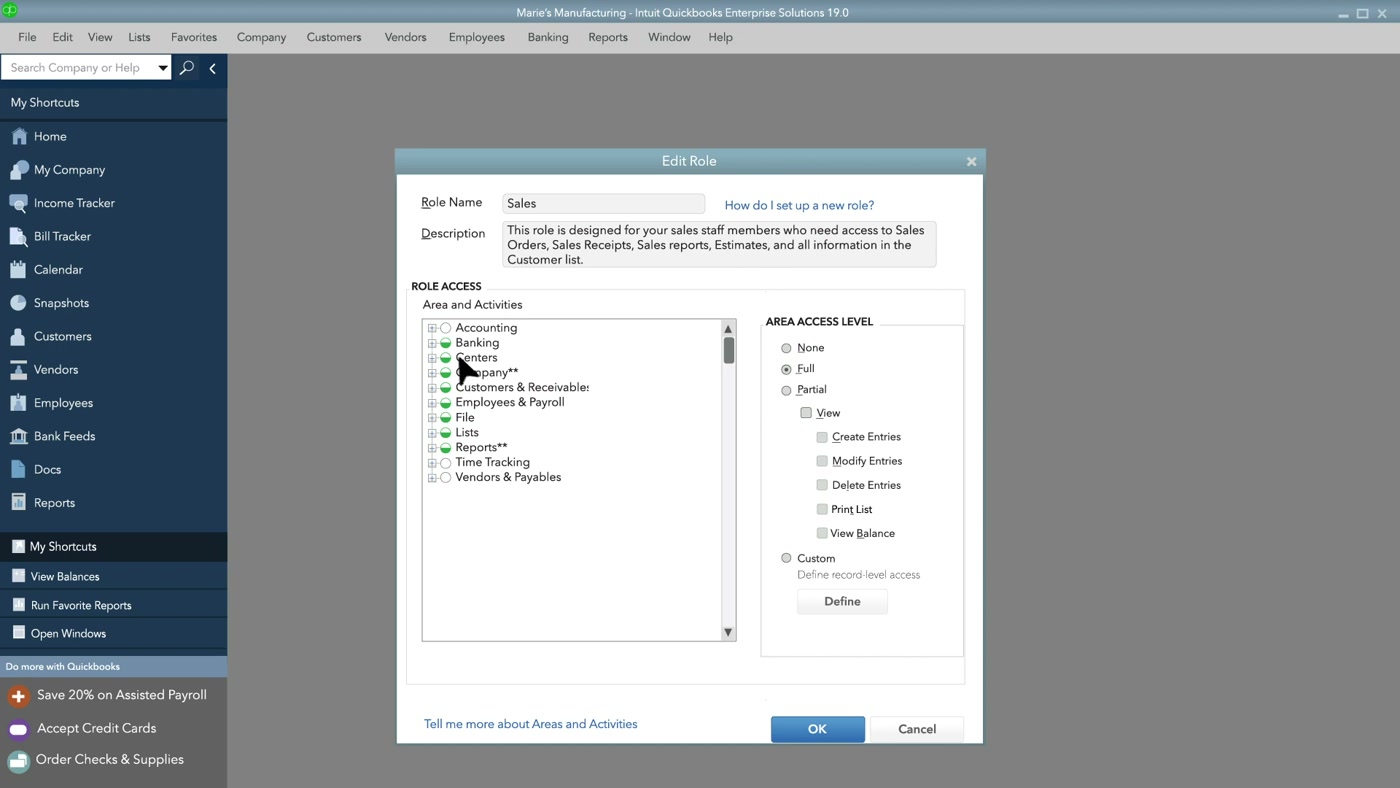
Task: Click the Accept Credit Cards icon
Action: click(18, 729)
